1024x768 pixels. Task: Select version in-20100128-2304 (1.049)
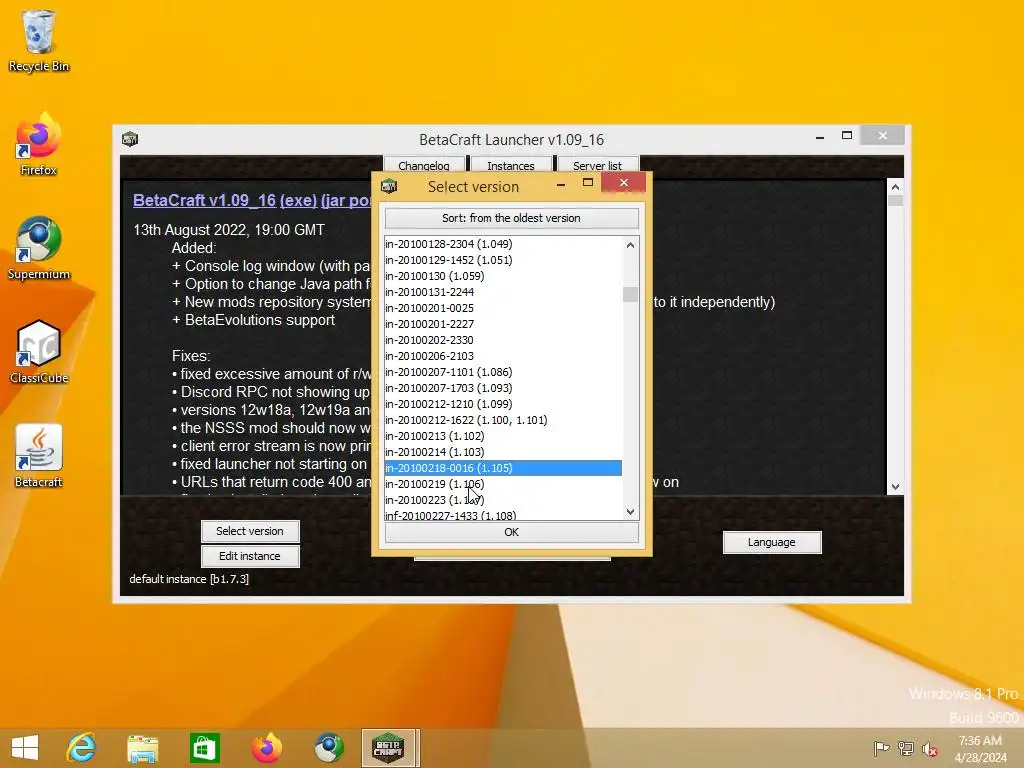click(x=503, y=244)
